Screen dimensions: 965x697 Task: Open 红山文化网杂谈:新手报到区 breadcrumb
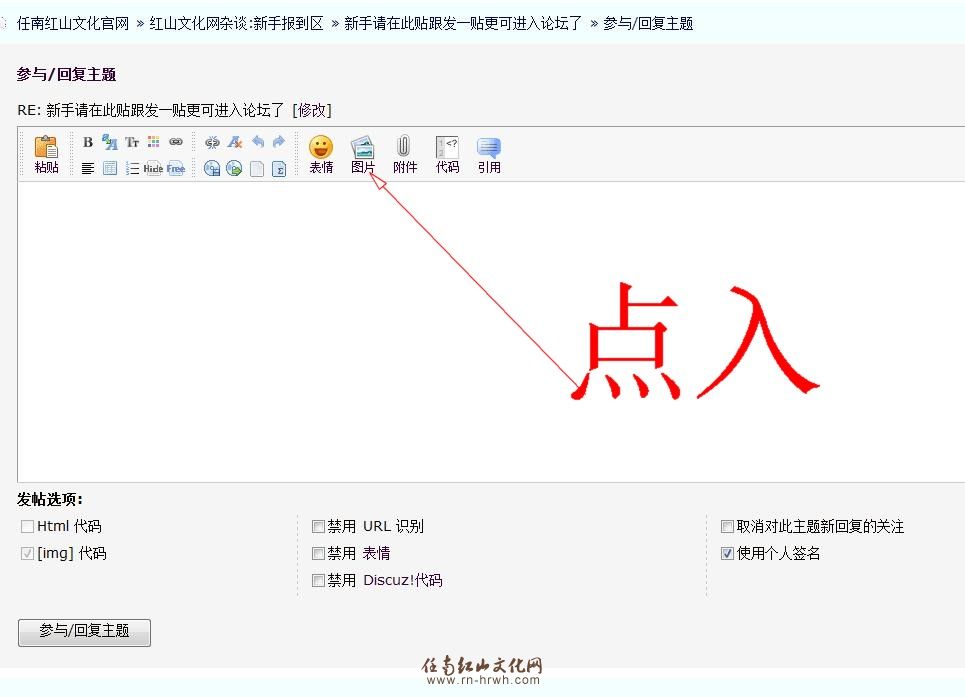point(236,23)
